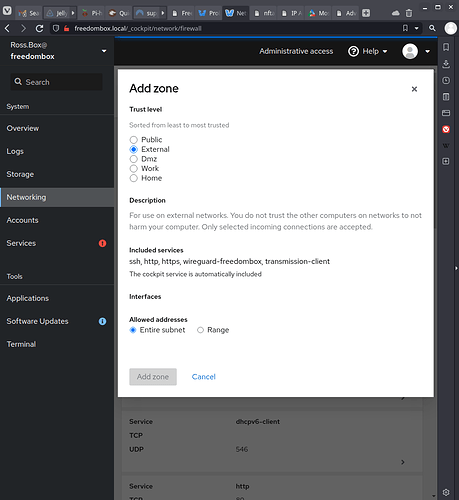Open user session dropdown arrow

pyautogui.click(x=427, y=51)
